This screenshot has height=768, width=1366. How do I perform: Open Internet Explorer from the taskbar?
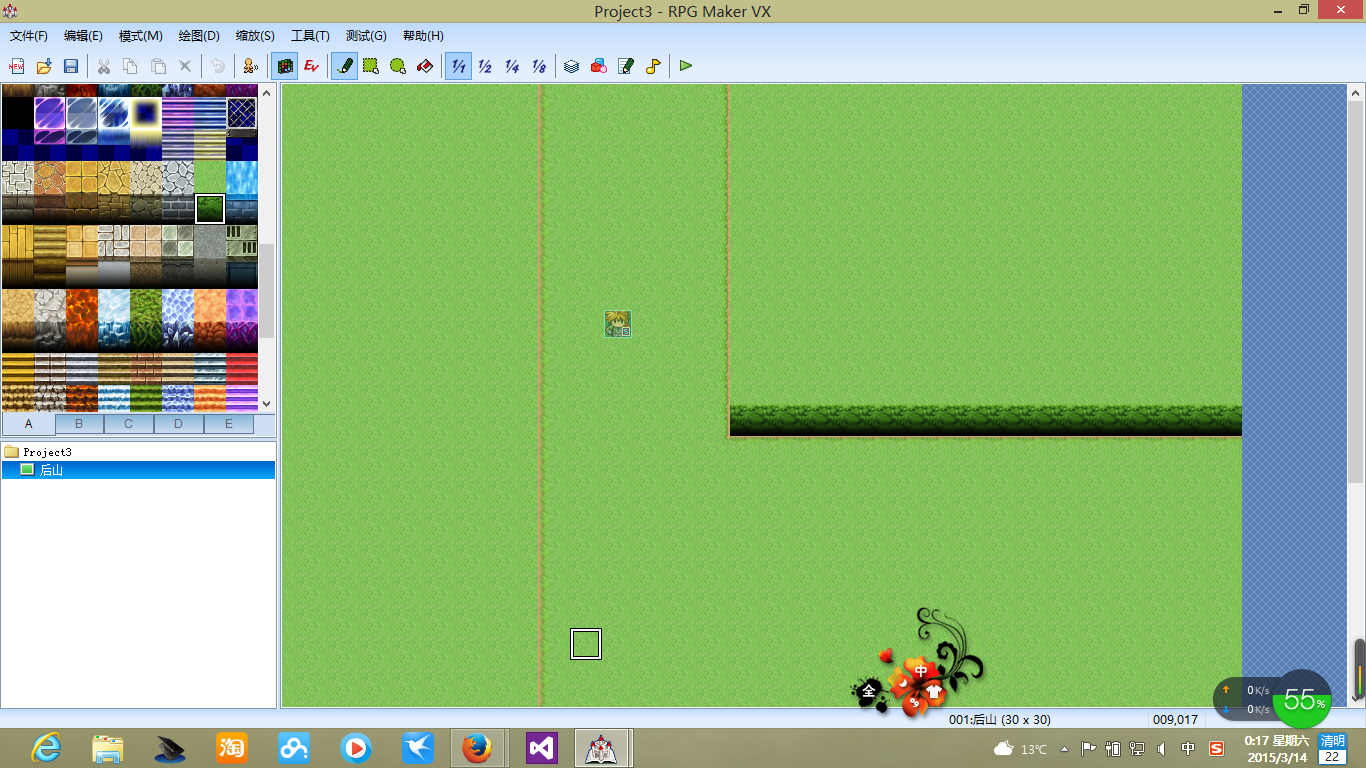tap(46, 747)
